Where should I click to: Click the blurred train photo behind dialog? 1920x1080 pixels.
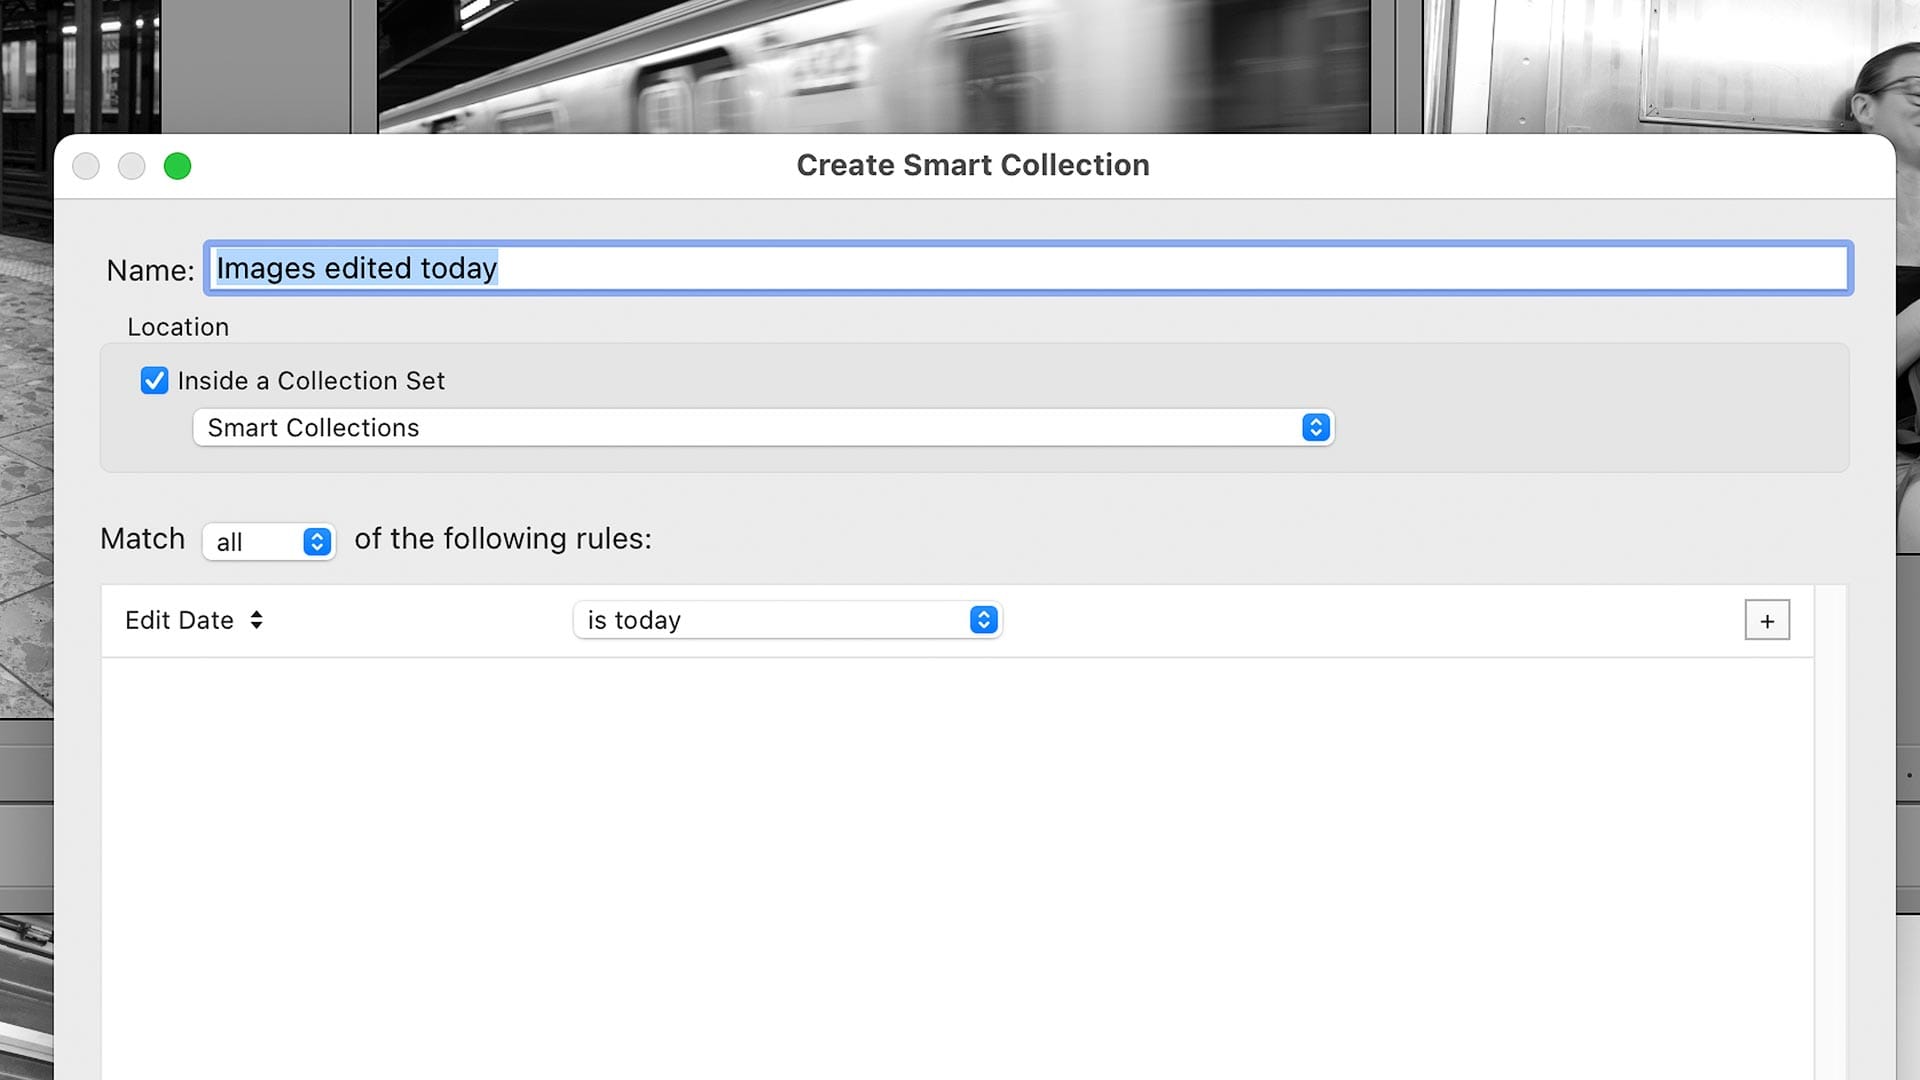(870, 65)
